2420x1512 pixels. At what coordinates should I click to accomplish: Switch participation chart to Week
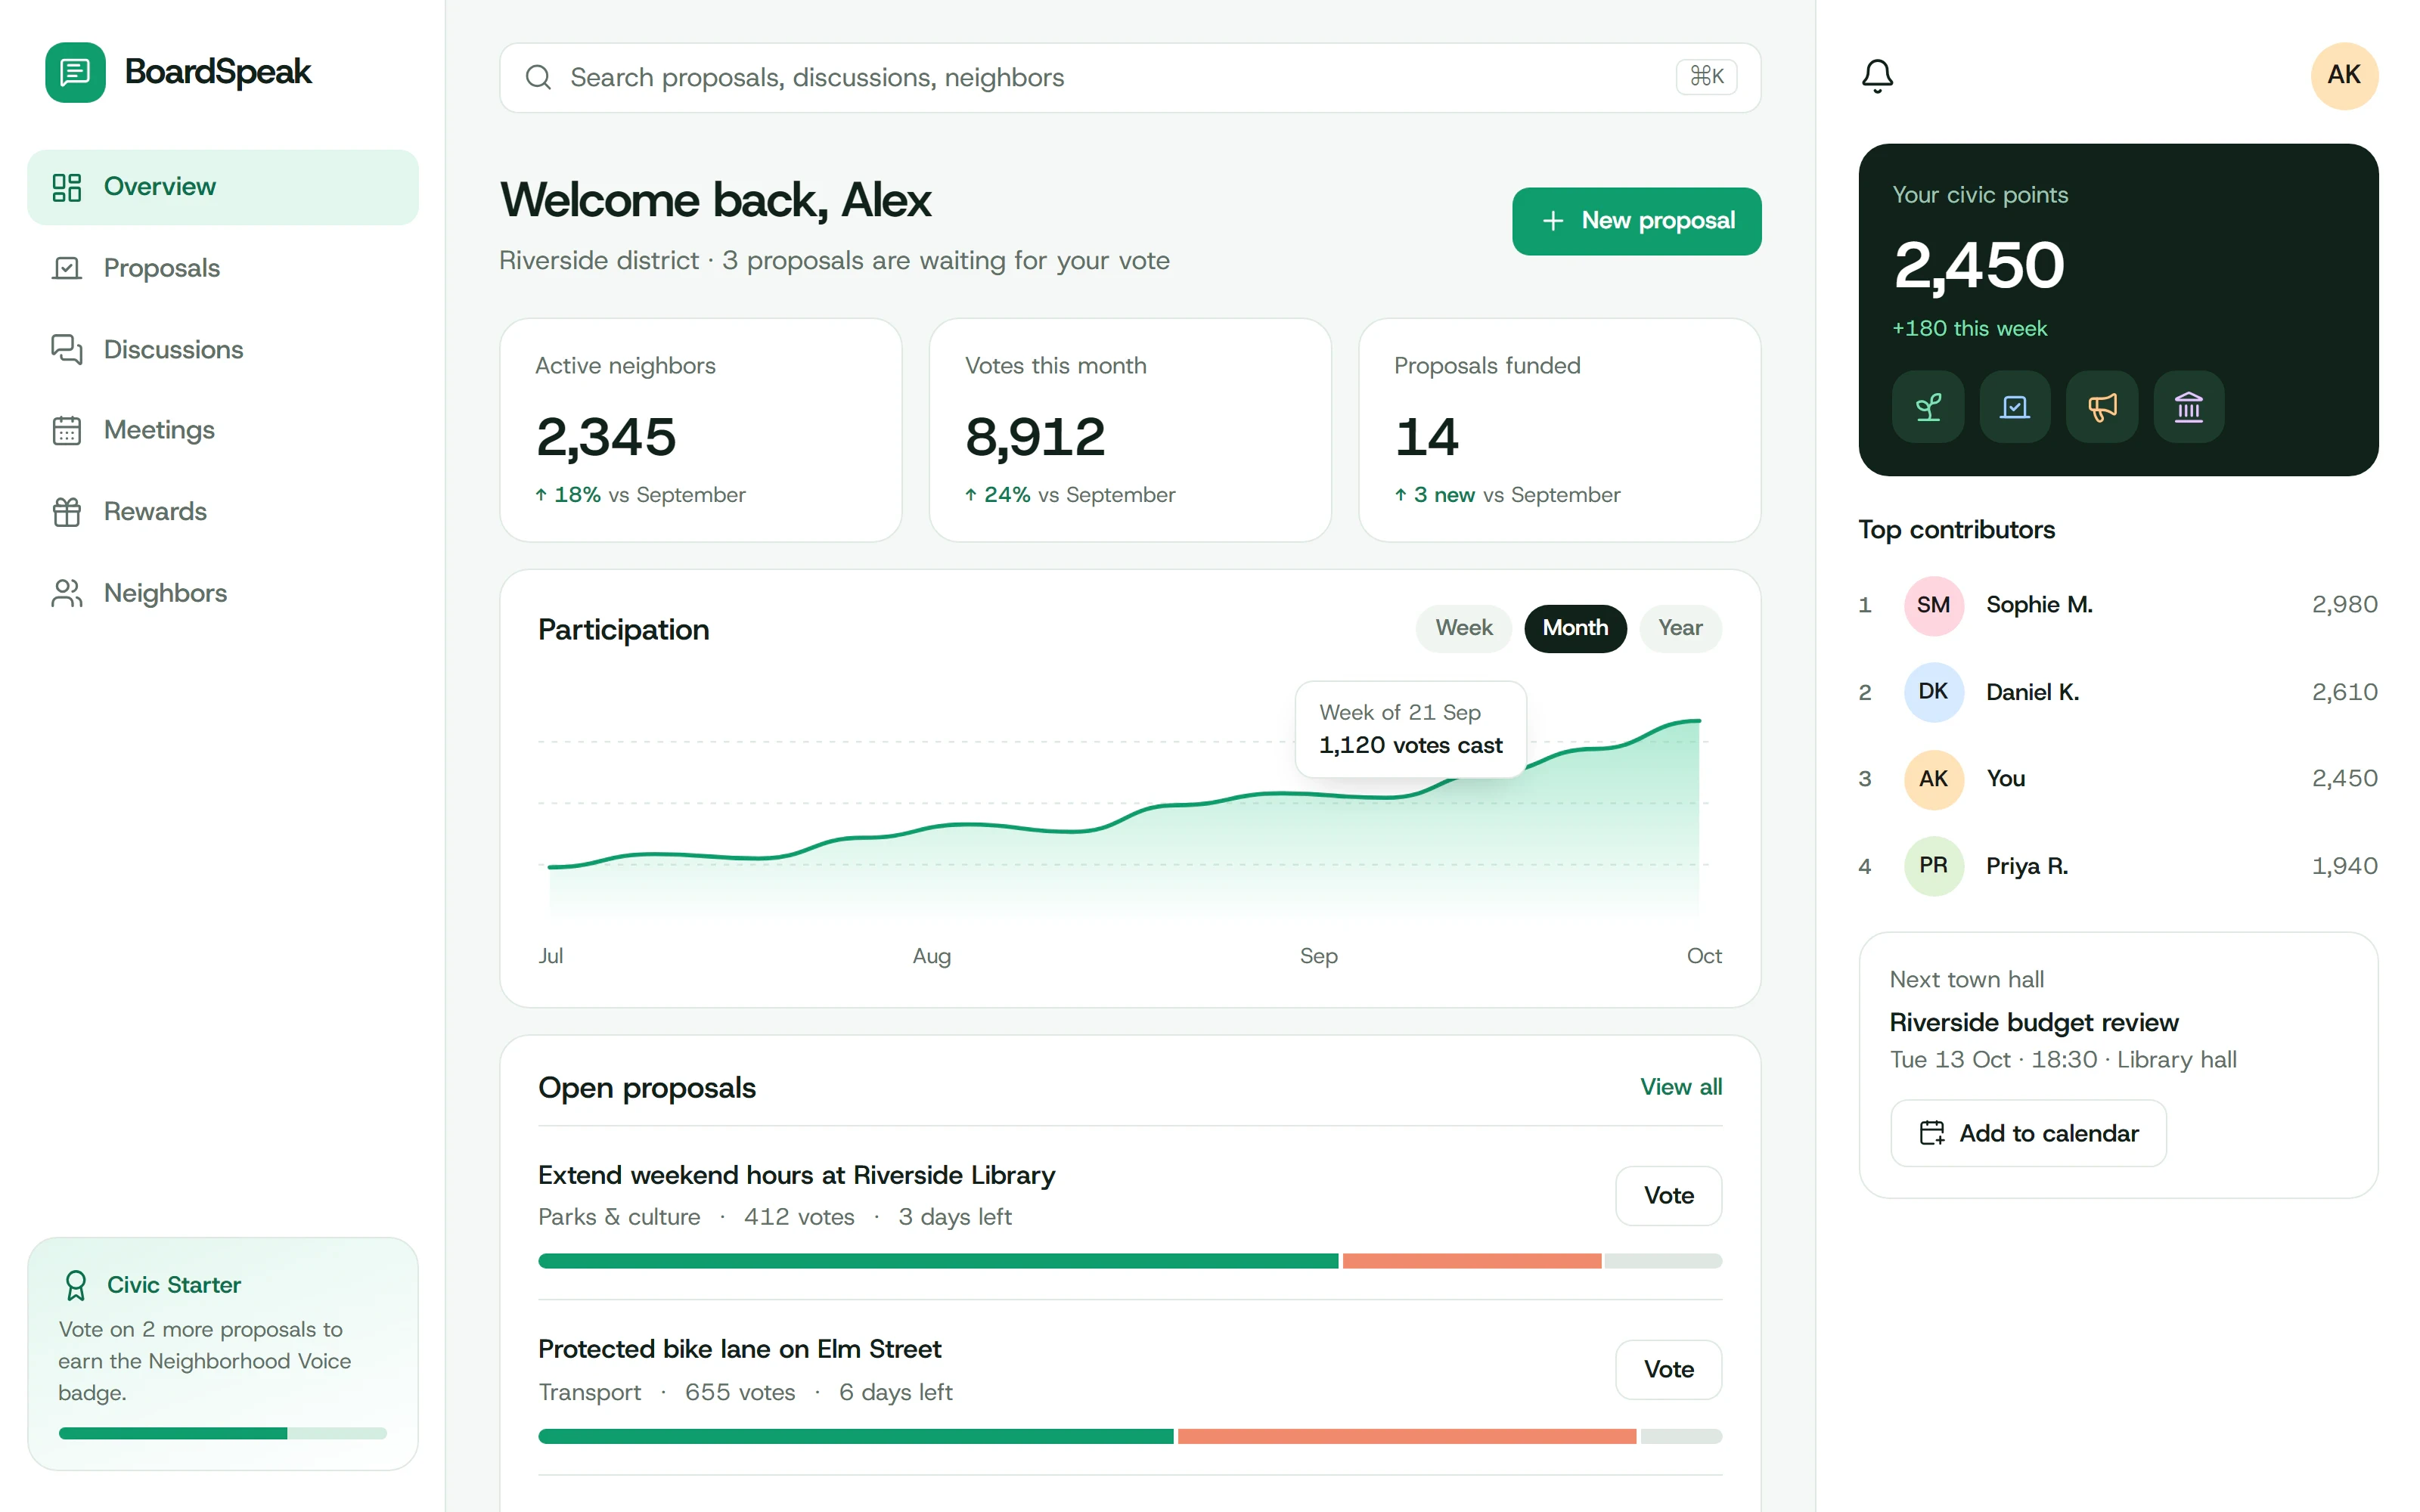click(x=1463, y=628)
